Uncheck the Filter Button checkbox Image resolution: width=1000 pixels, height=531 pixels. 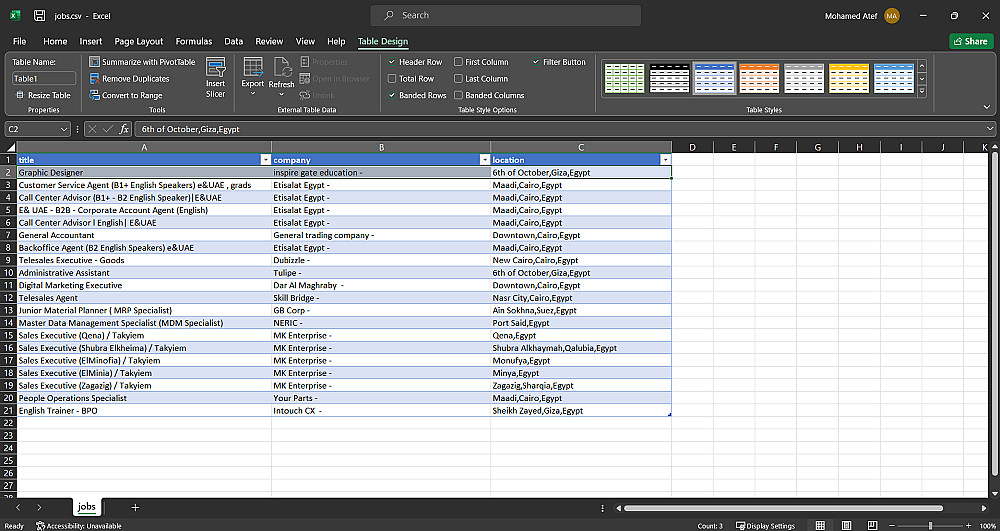[x=536, y=62]
